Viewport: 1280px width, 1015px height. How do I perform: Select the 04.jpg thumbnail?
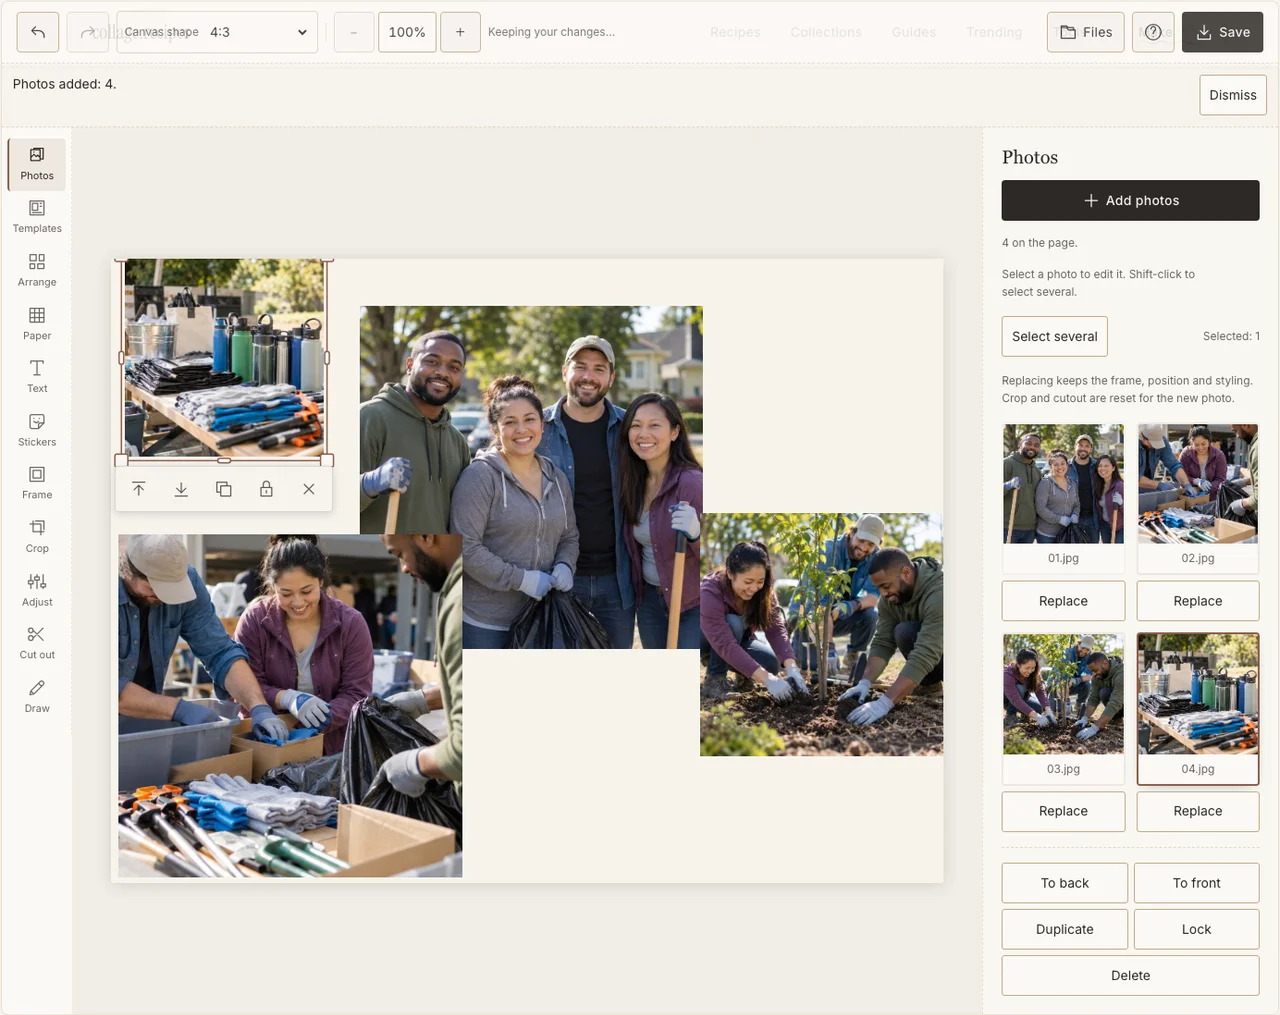coord(1198,707)
